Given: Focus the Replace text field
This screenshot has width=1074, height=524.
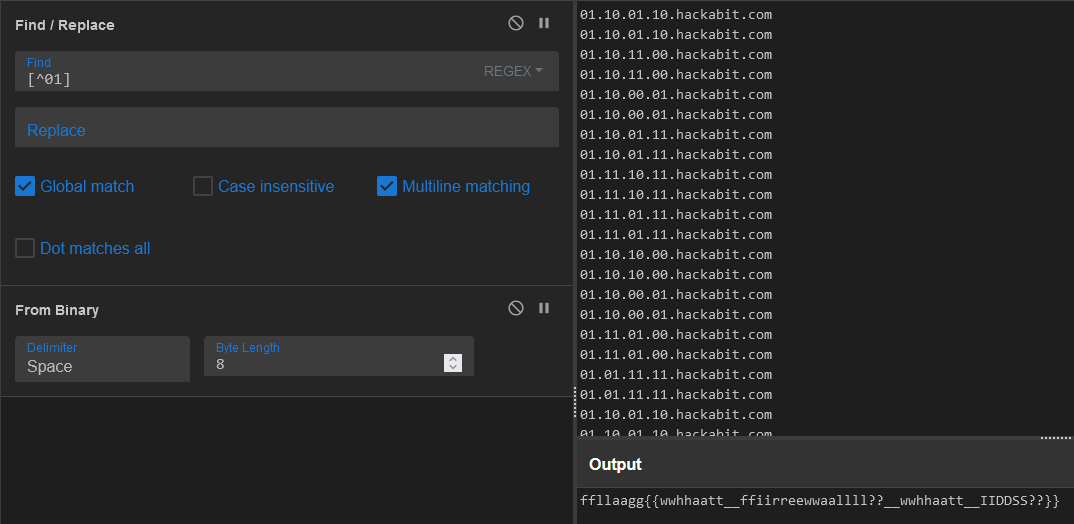Looking at the screenshot, I should [286, 129].
